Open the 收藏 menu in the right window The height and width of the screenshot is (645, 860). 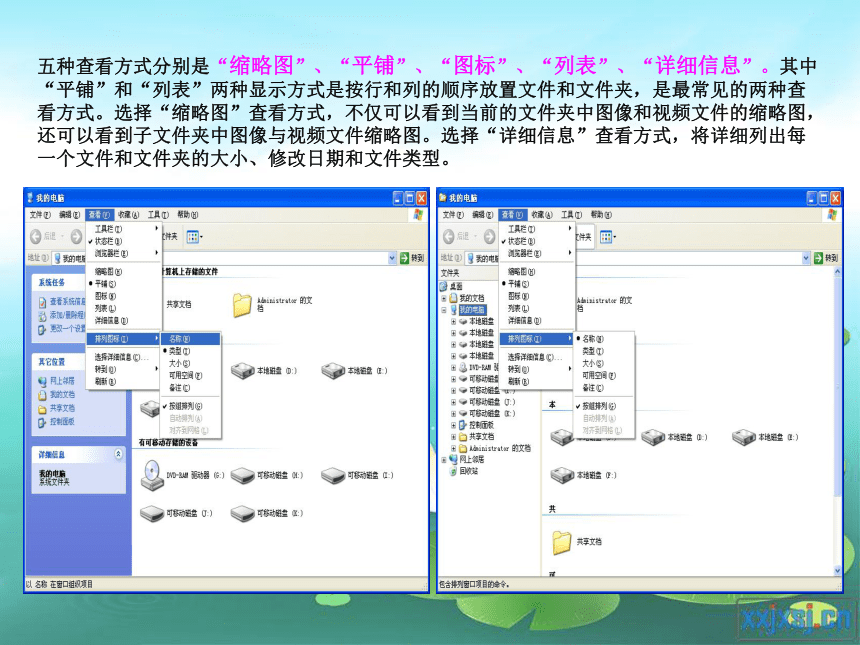[x=542, y=214]
